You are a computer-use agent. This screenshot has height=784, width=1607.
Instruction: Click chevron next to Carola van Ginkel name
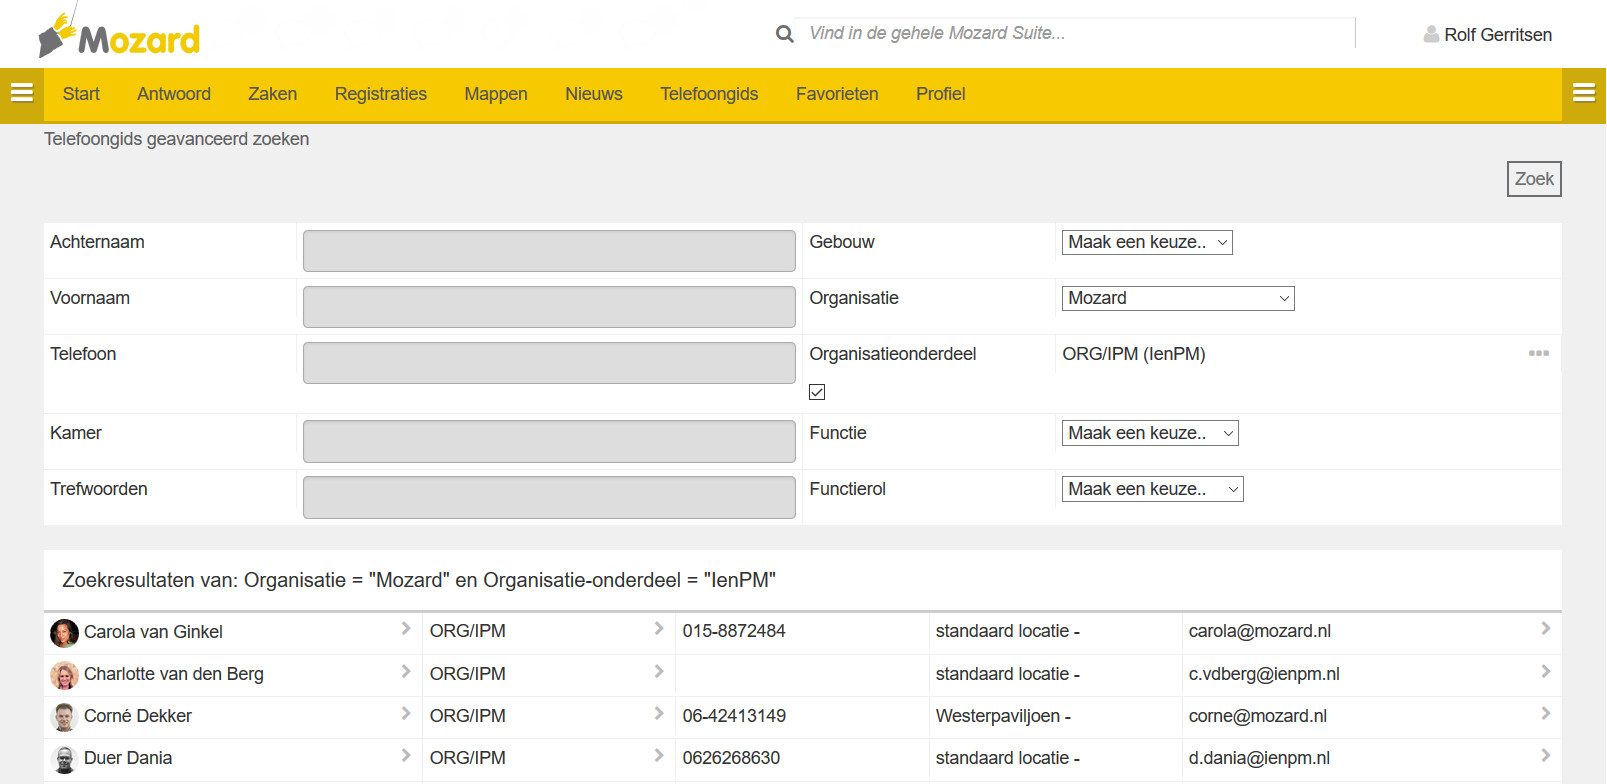tap(406, 628)
